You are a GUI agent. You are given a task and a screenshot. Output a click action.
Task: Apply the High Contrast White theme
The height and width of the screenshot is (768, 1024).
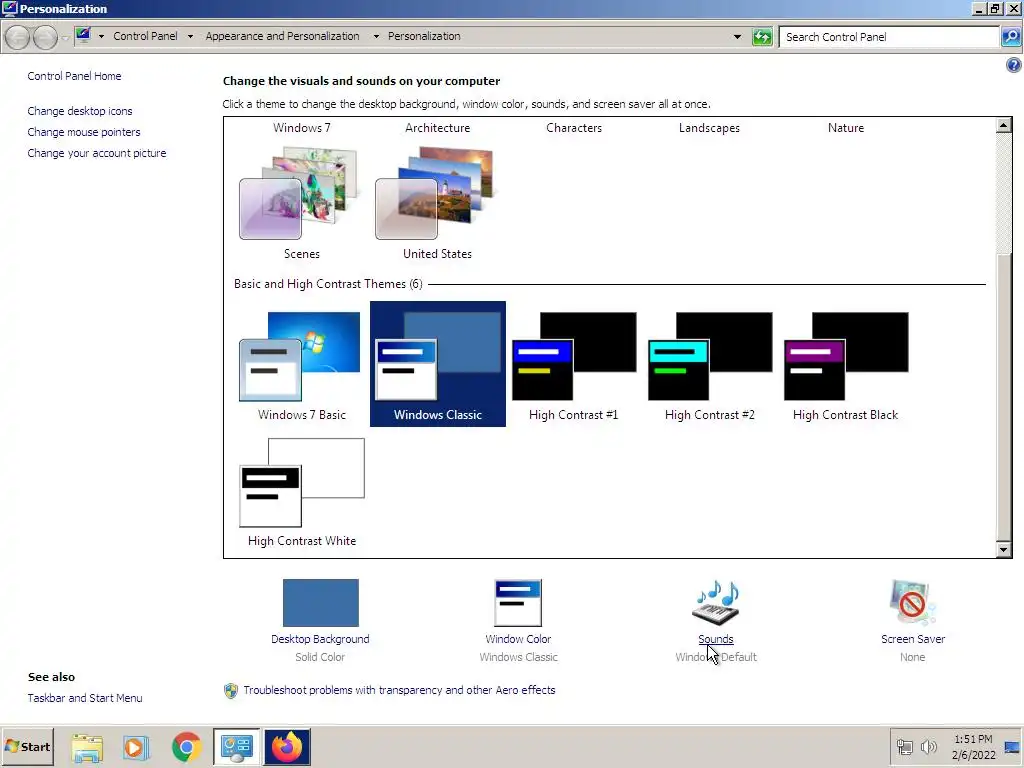tap(301, 491)
